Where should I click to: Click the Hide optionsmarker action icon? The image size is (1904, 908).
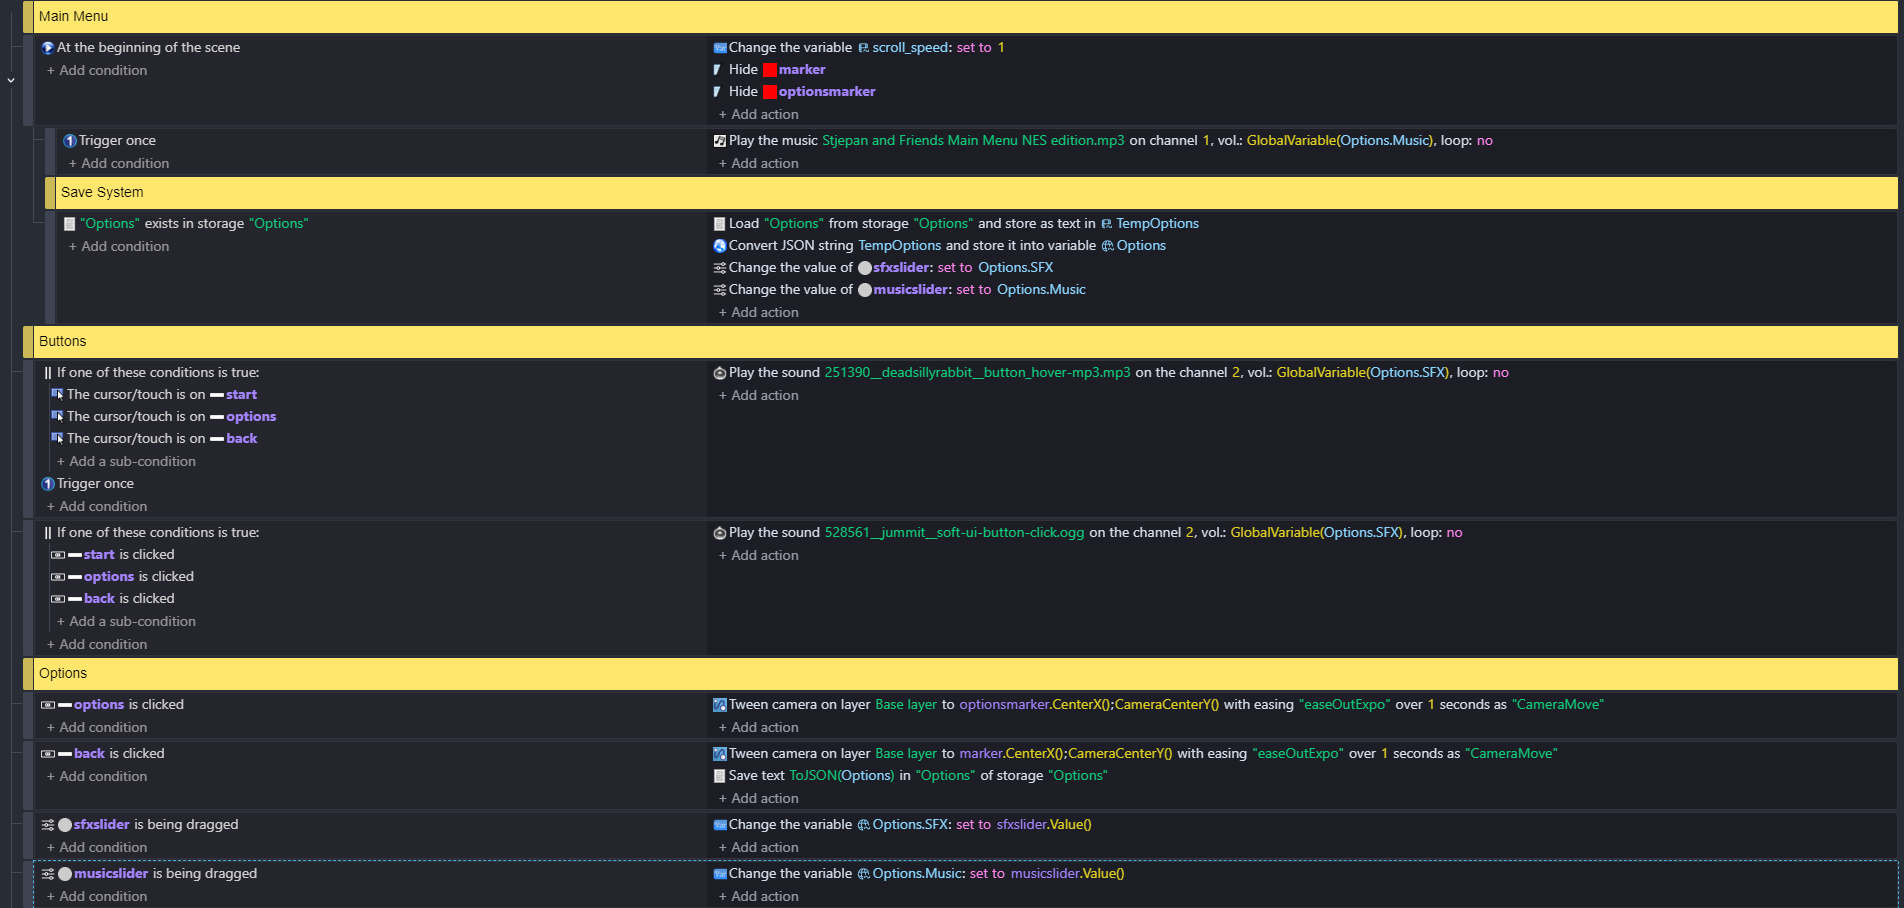pos(718,92)
